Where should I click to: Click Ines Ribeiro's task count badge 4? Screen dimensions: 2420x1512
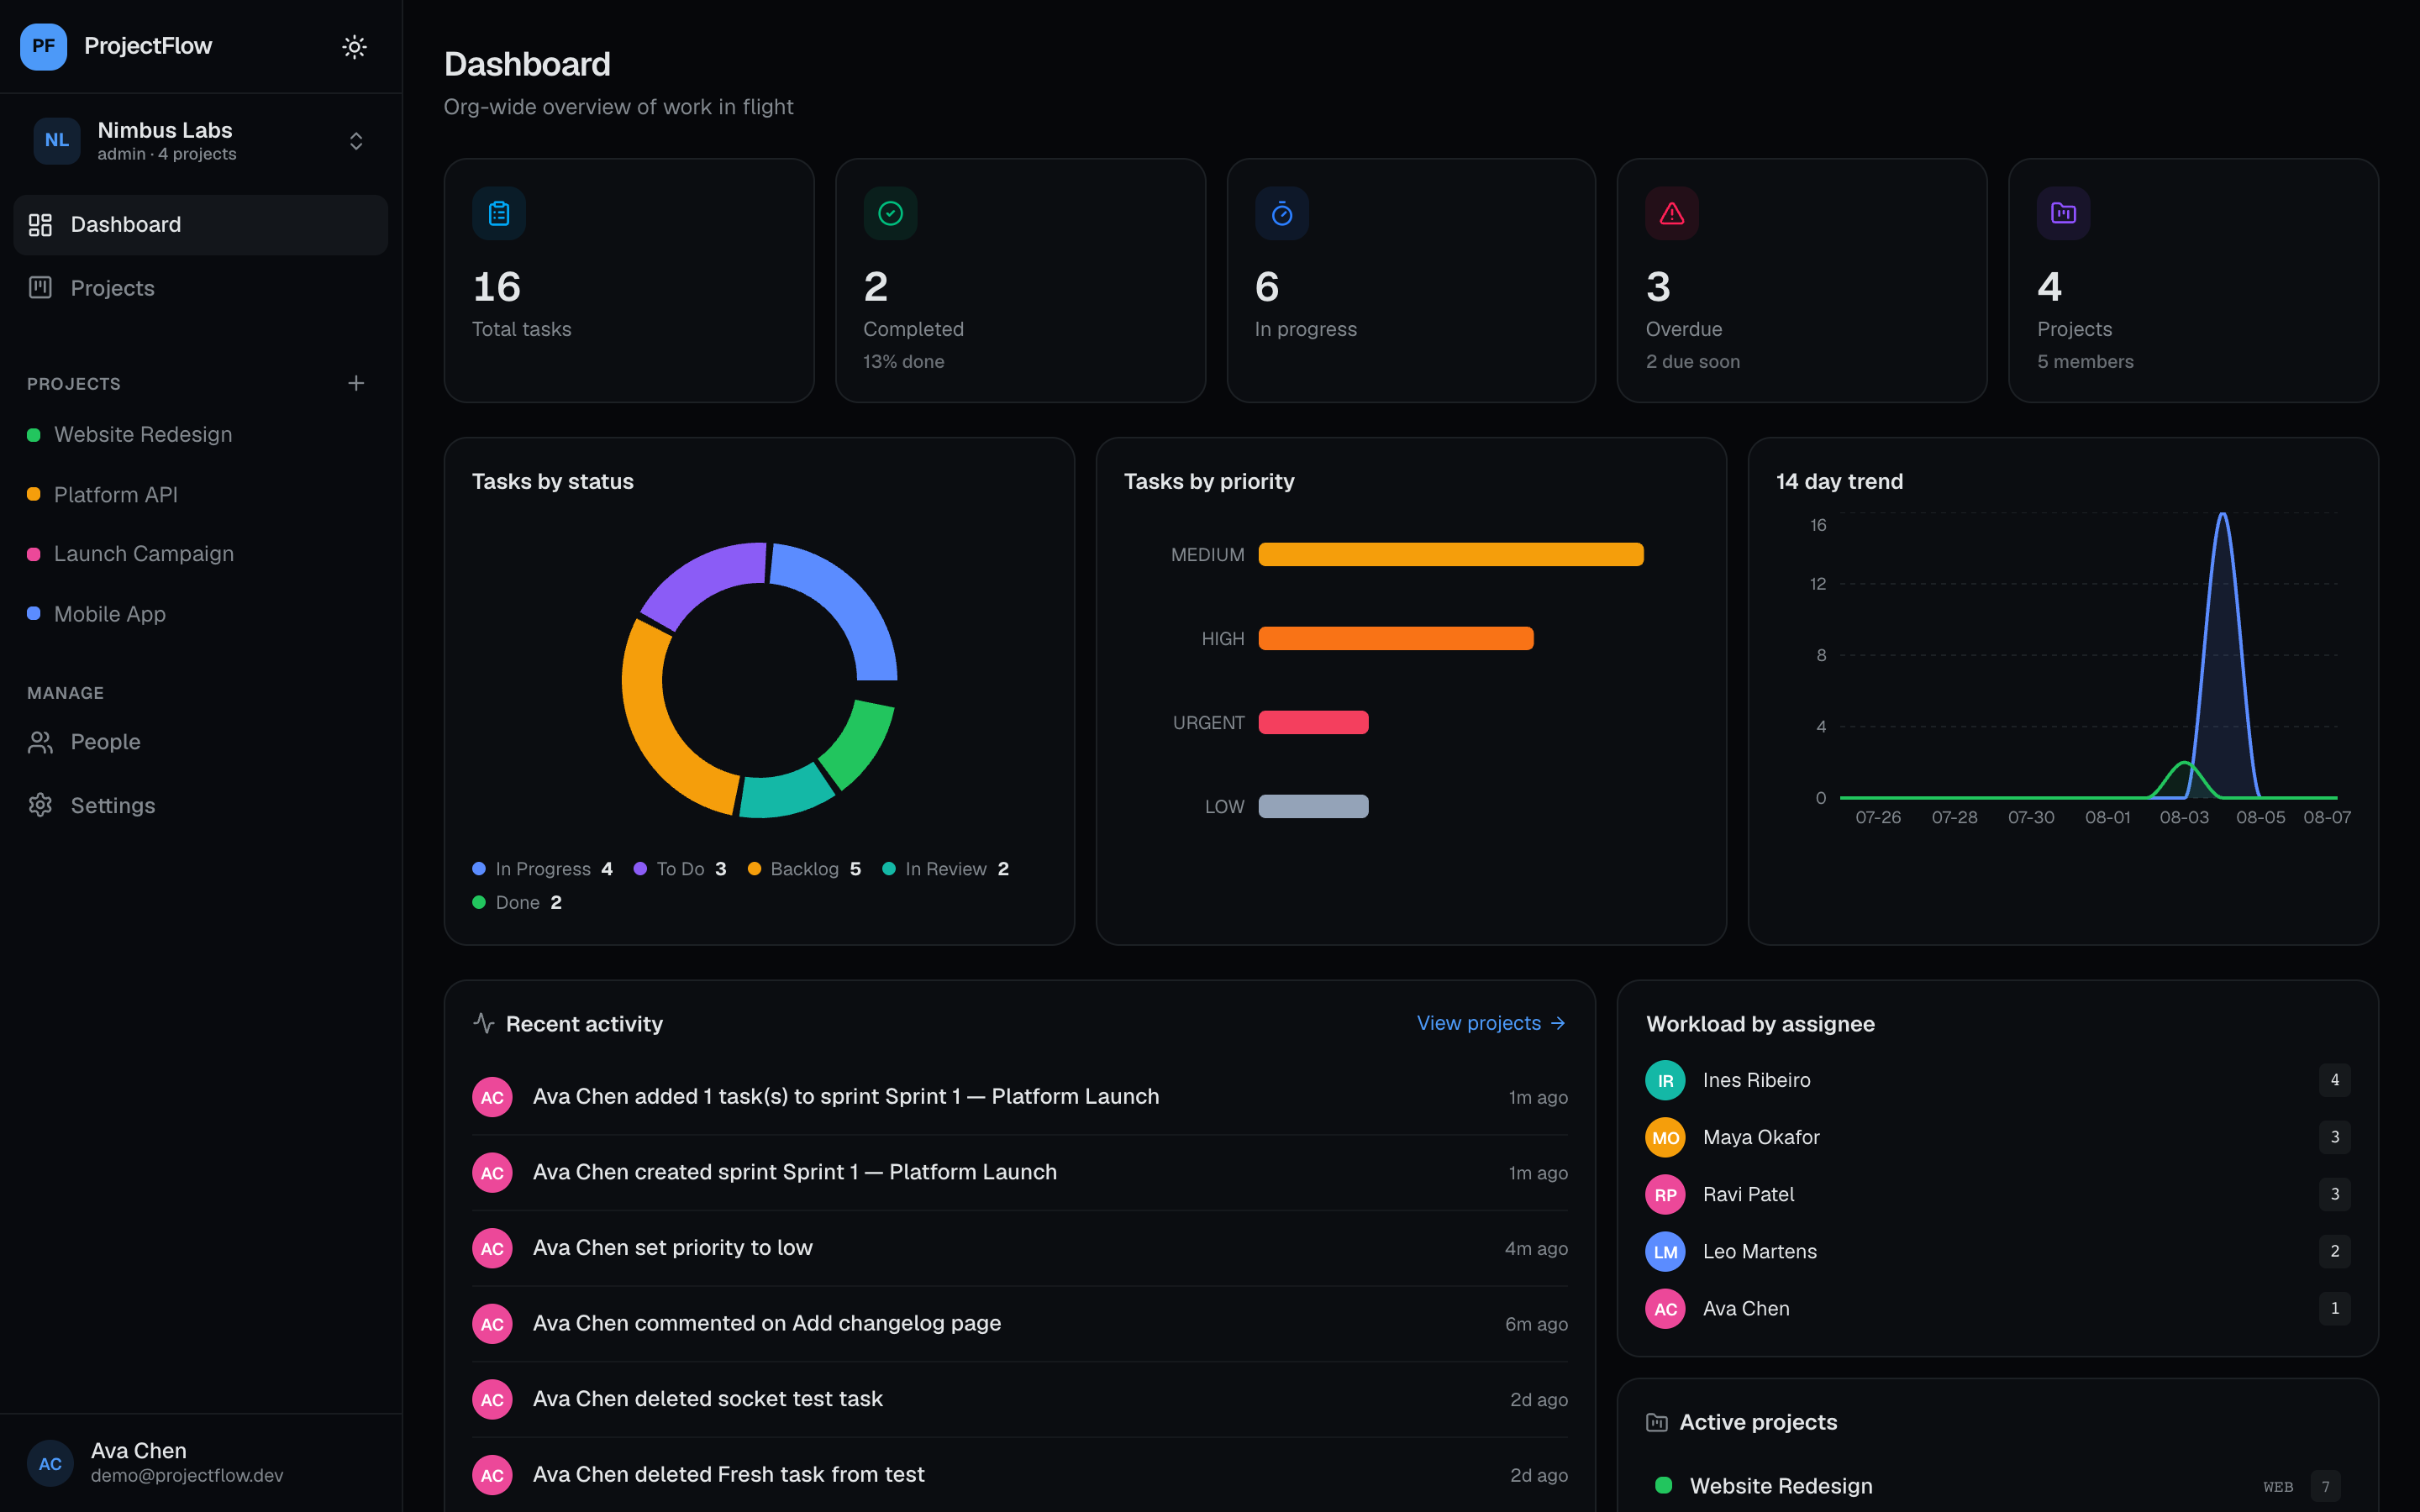[x=2335, y=1080]
